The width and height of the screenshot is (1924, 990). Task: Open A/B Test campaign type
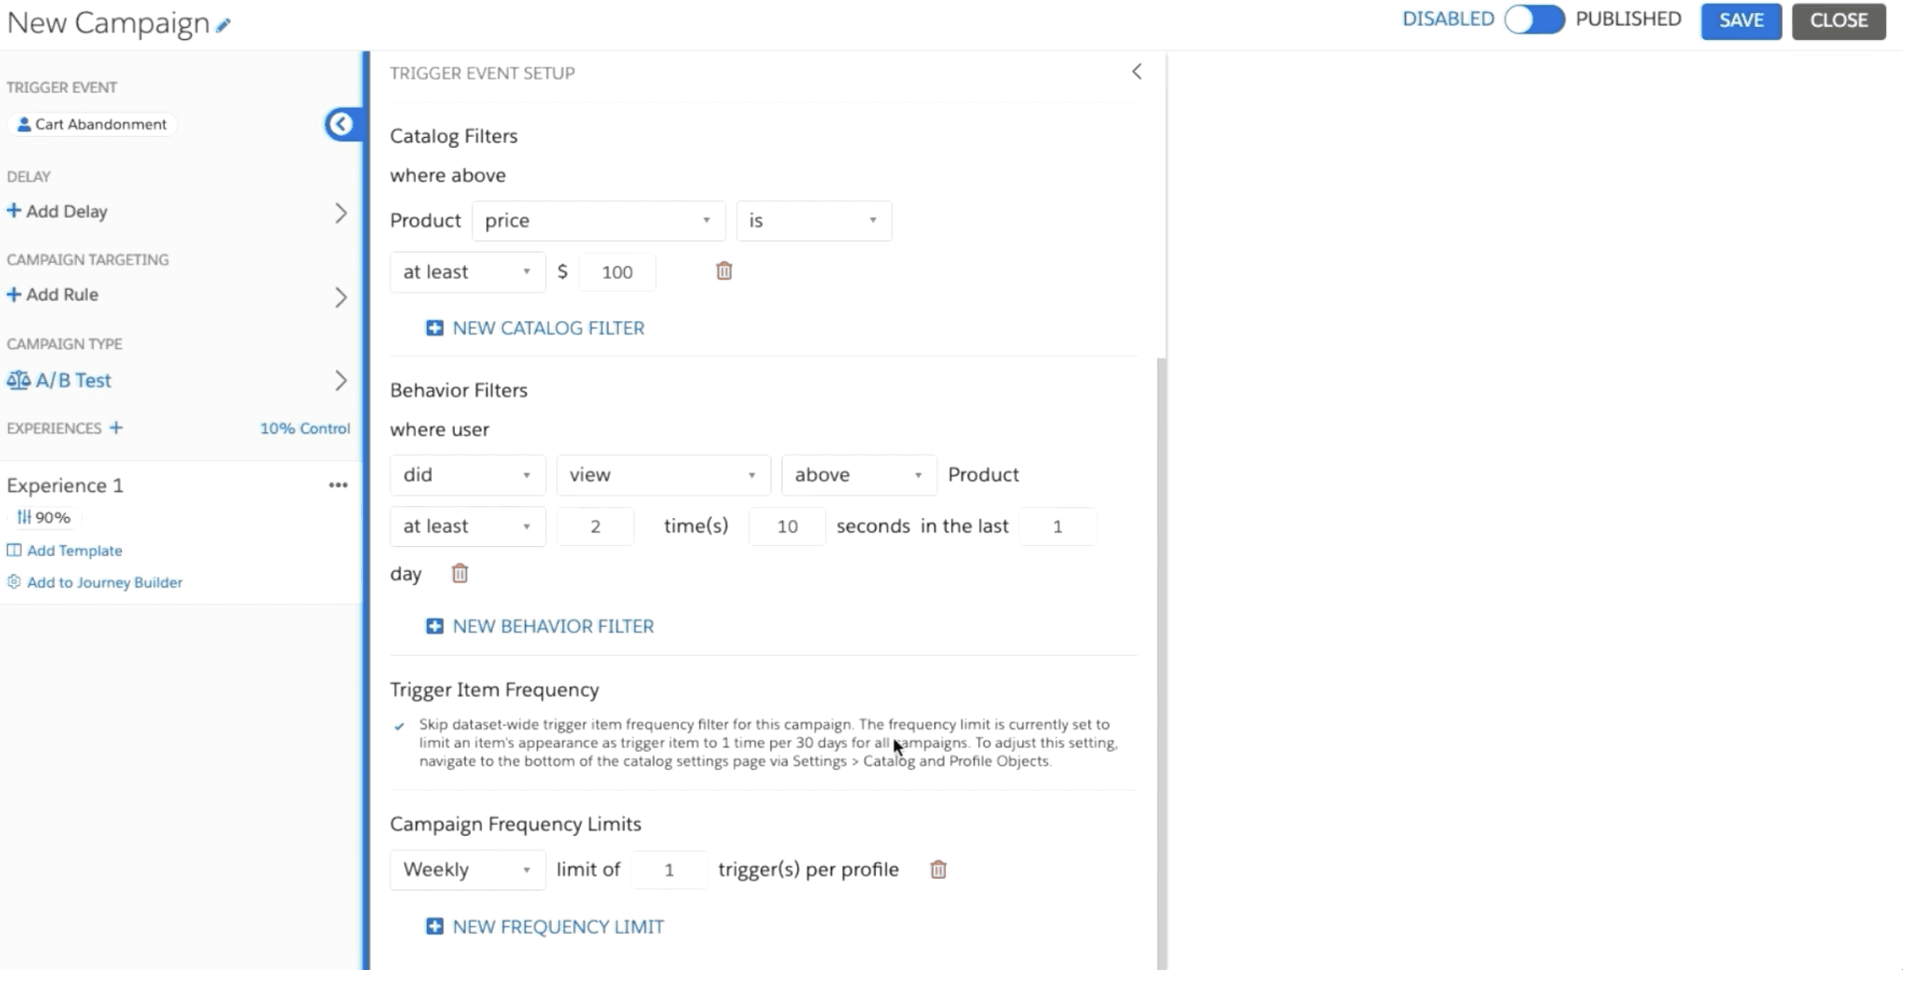(x=59, y=381)
